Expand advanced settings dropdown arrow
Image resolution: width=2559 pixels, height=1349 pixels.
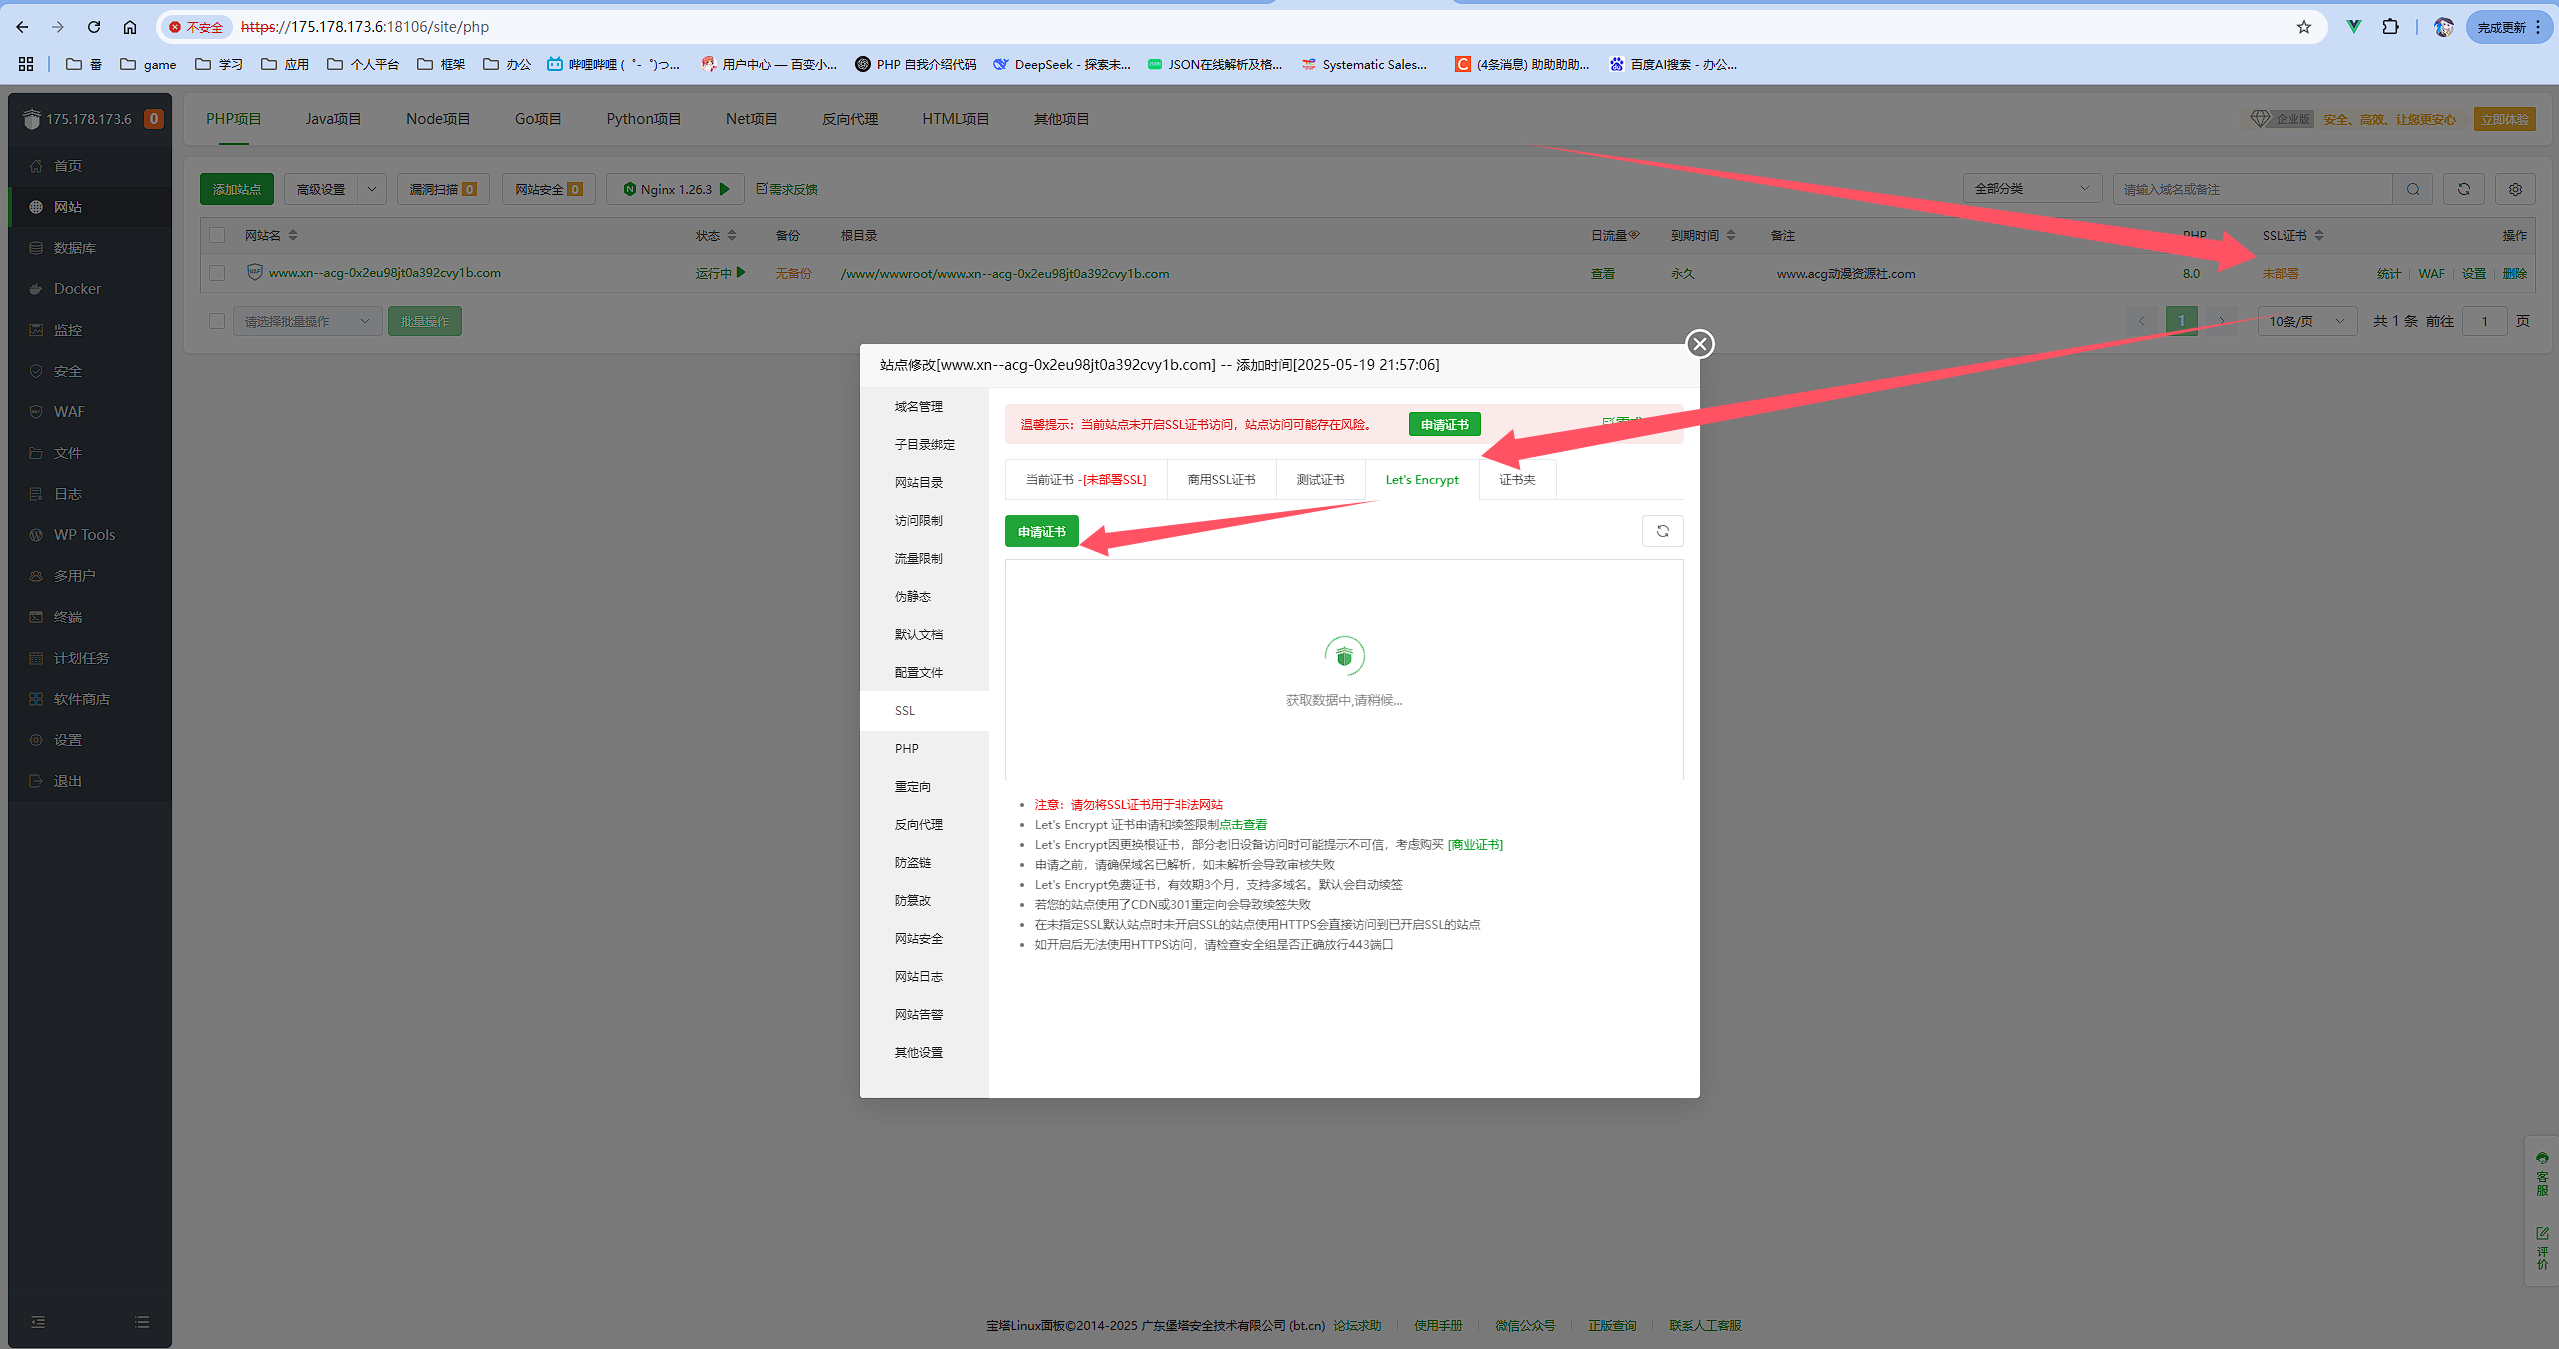pos(372,189)
